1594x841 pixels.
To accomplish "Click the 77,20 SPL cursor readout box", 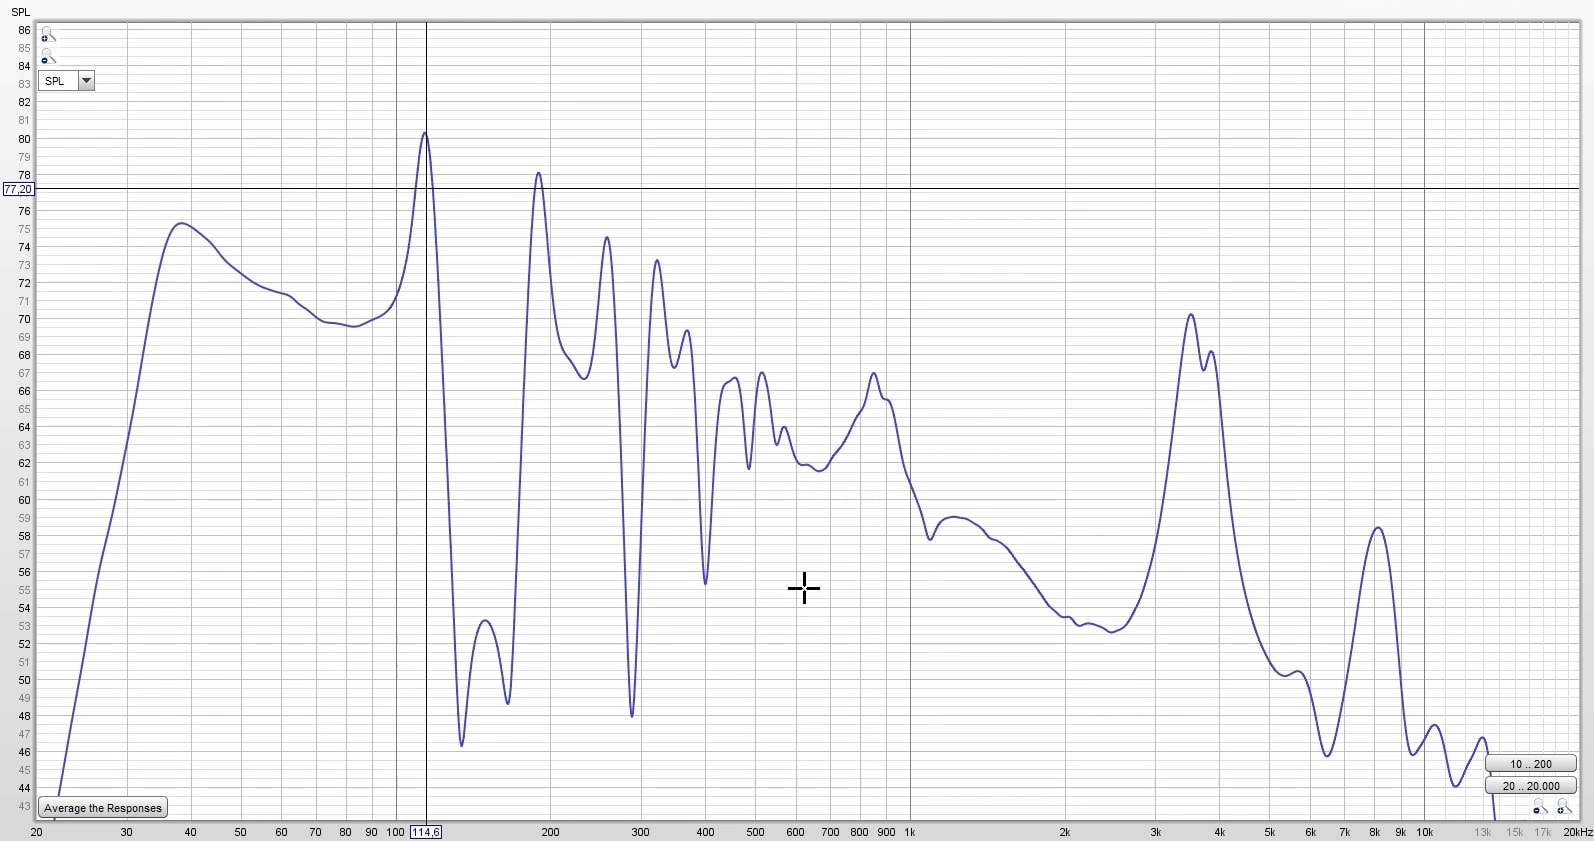I will tap(18, 189).
